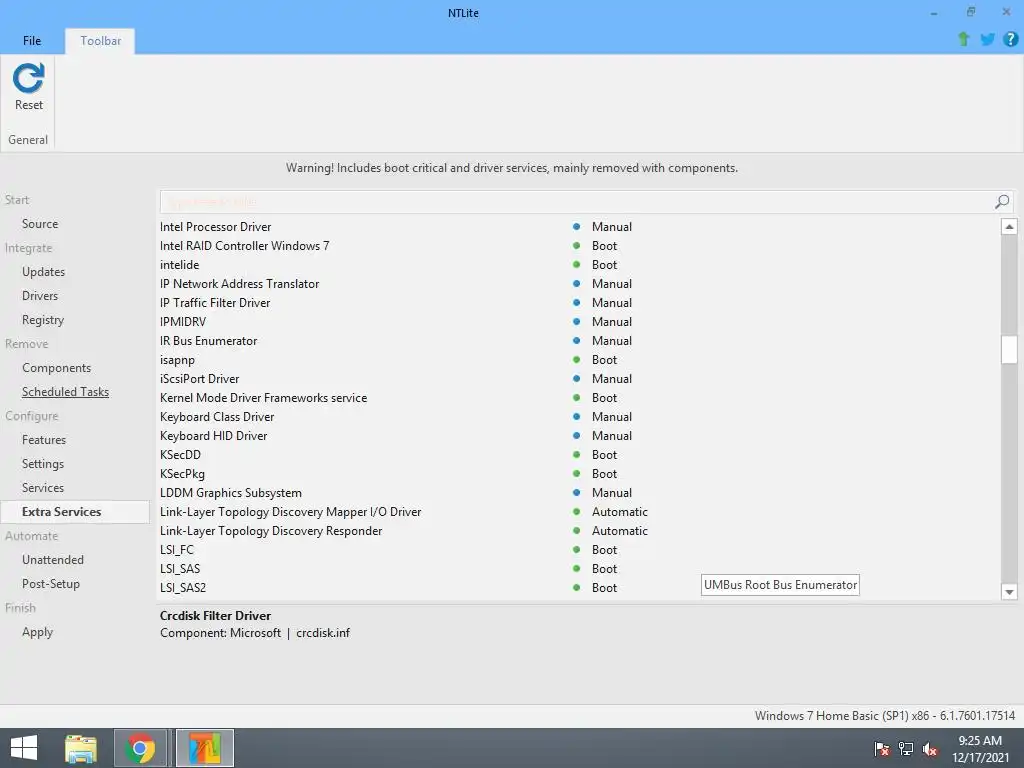The width and height of the screenshot is (1024, 768).
Task: Open Boot startup value for Kernel Mode Driver Frameworks
Action: pyautogui.click(x=604, y=398)
